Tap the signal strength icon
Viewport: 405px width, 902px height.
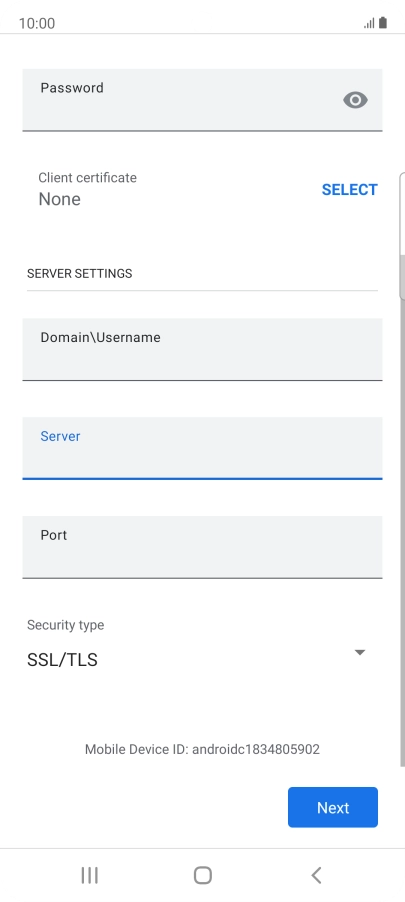(369, 24)
